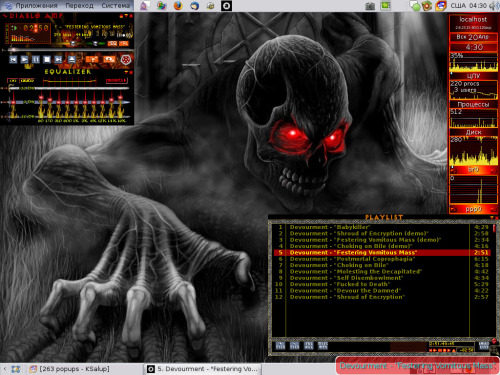Jump to previous track in Diablo Amp
The width and height of the screenshot is (500, 375).
tap(13, 60)
